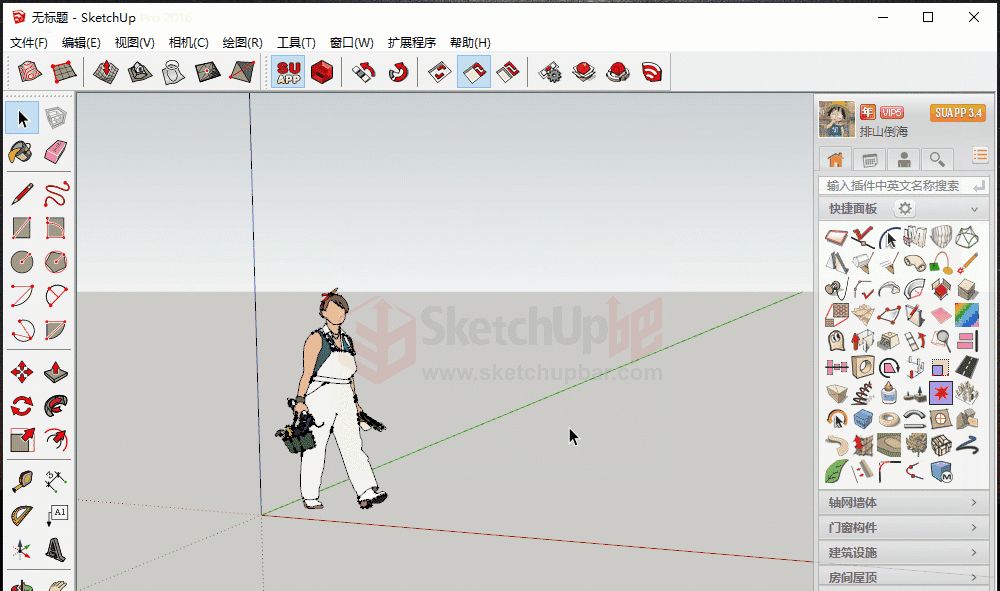The height and width of the screenshot is (591, 1000).
Task: Choose the Tape Measure tool
Action: click(21, 481)
